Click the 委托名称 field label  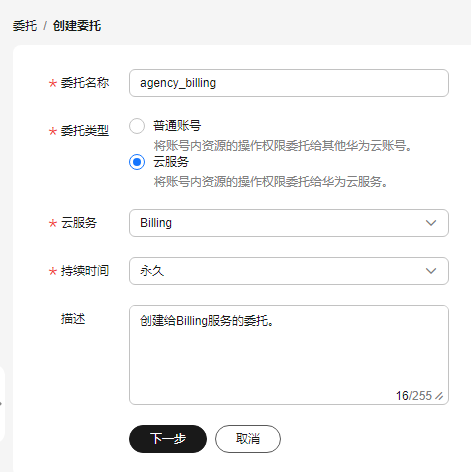point(85,83)
